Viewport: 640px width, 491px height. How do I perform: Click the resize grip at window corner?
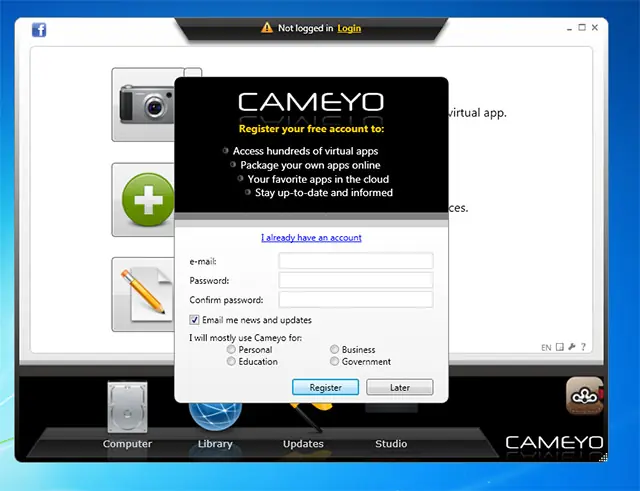click(x=604, y=458)
